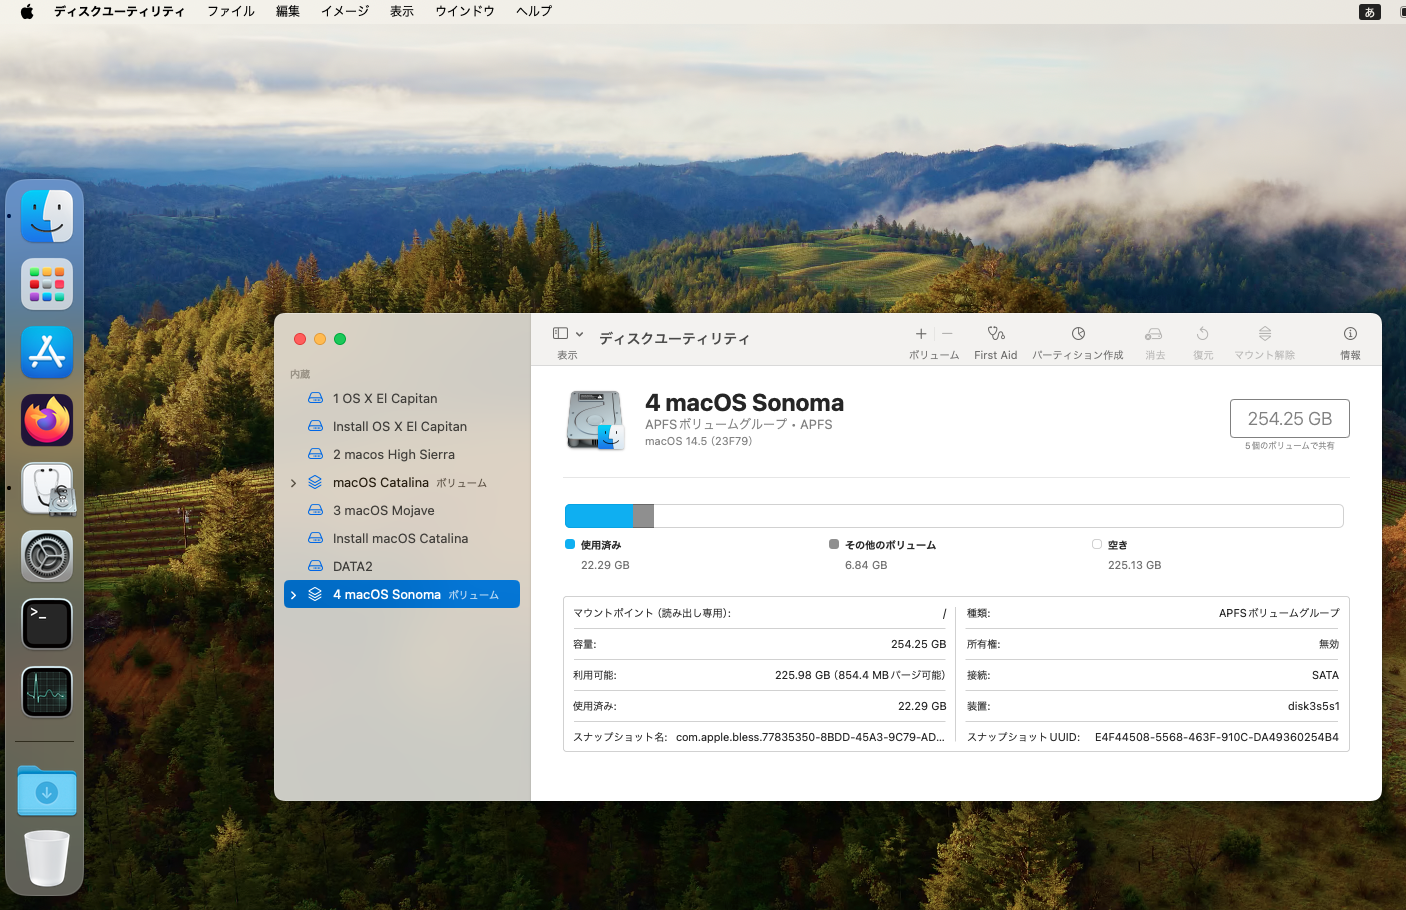Screen dimensions: 1406x910
Task: Open the Apple menu
Action: click(x=27, y=11)
